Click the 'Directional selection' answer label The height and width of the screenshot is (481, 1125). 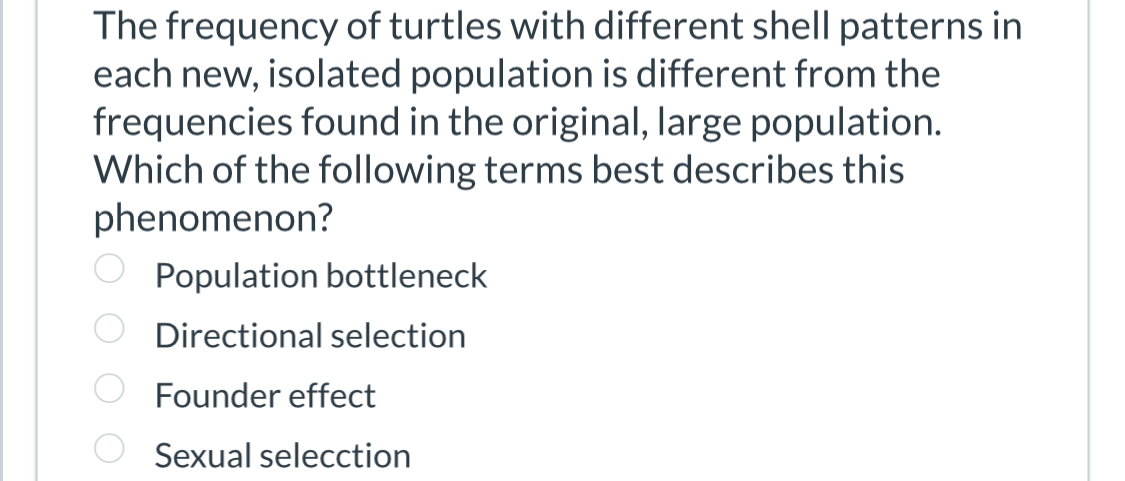click(310, 336)
